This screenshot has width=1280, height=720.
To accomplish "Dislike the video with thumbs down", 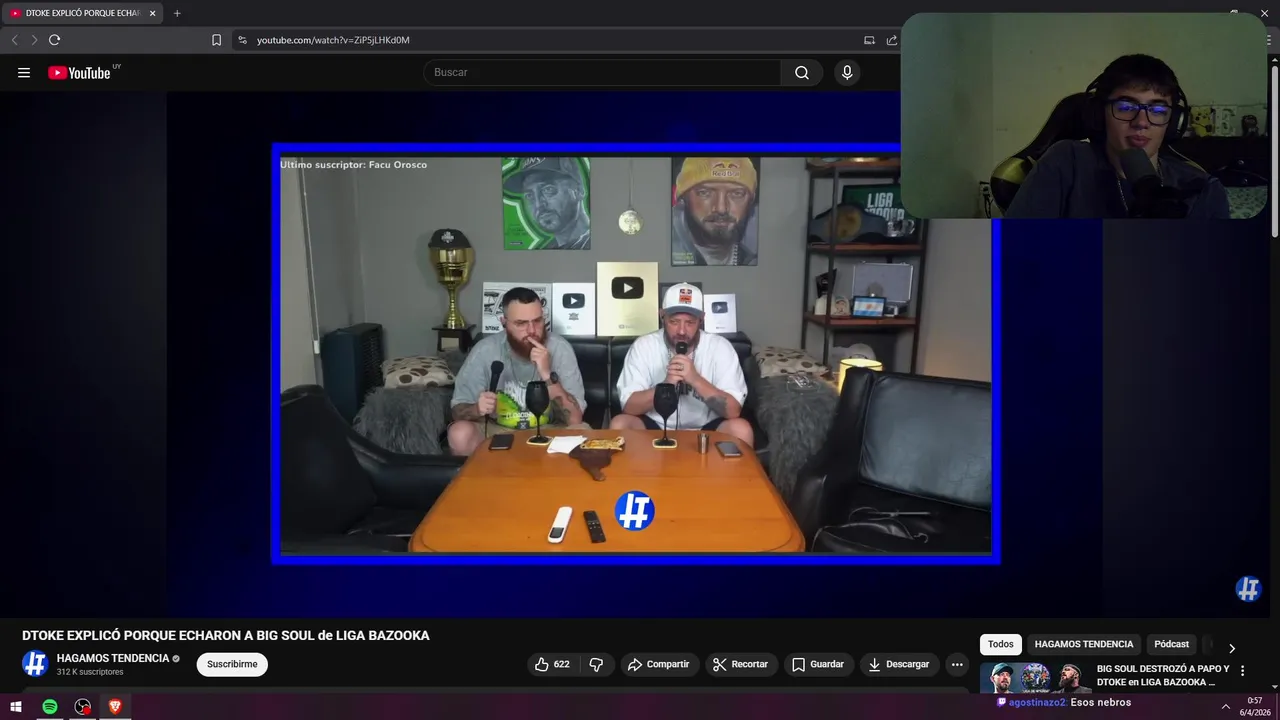I will (x=596, y=664).
